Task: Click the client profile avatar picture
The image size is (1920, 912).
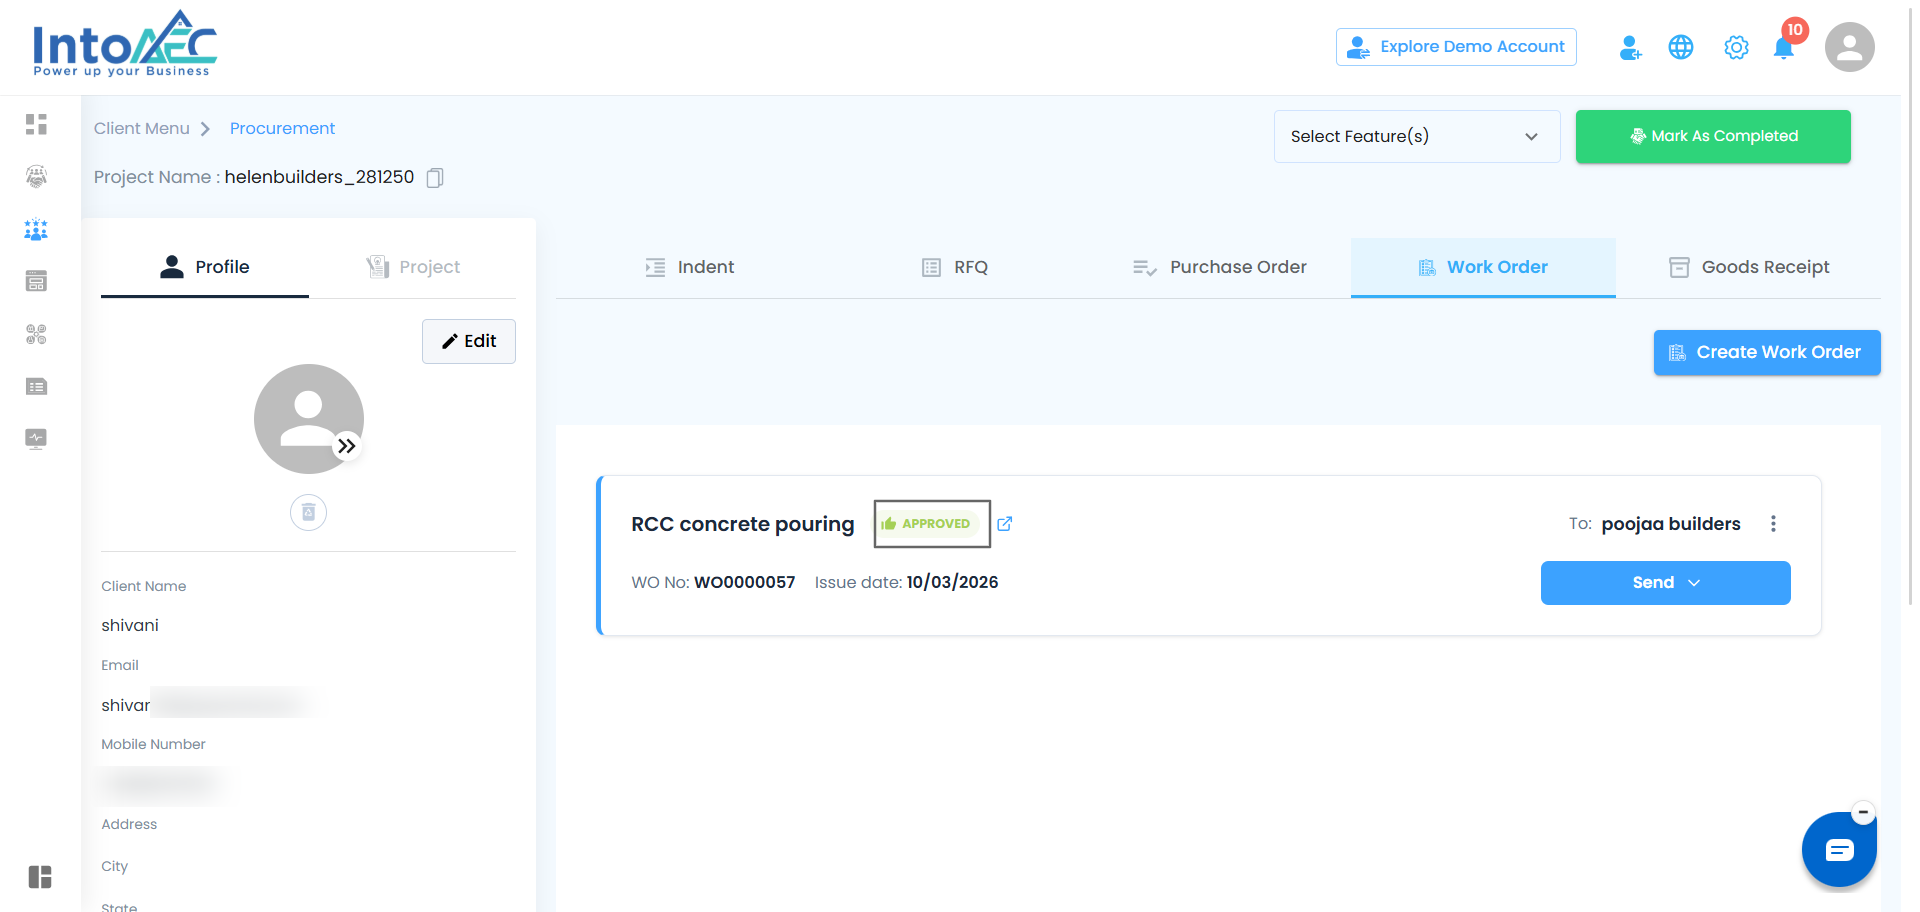Action: click(309, 419)
